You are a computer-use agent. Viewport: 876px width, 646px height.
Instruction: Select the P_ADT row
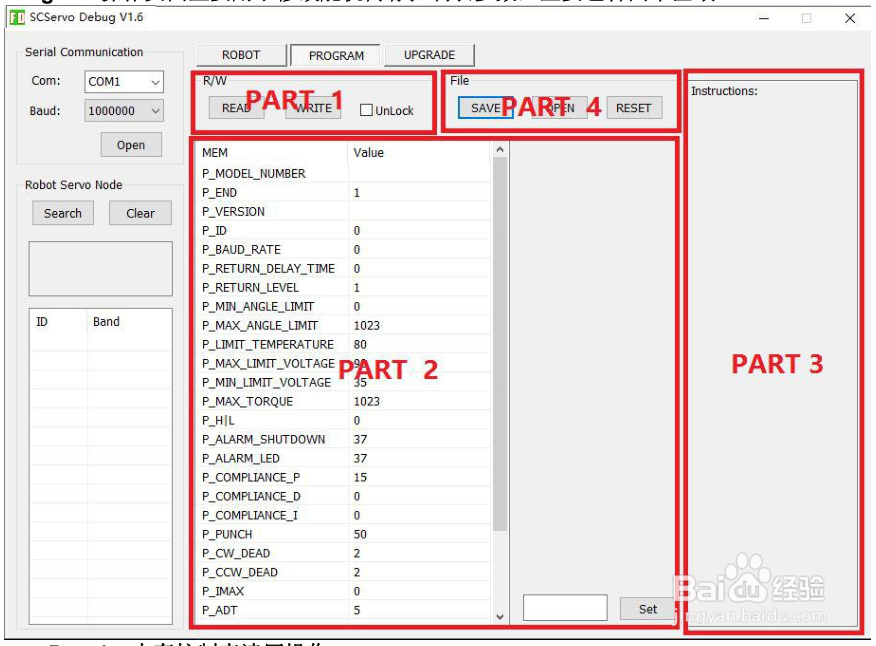coord(345,611)
